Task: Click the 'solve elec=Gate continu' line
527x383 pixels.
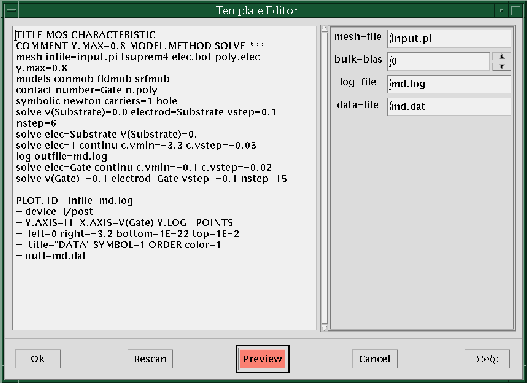Action: click(144, 167)
